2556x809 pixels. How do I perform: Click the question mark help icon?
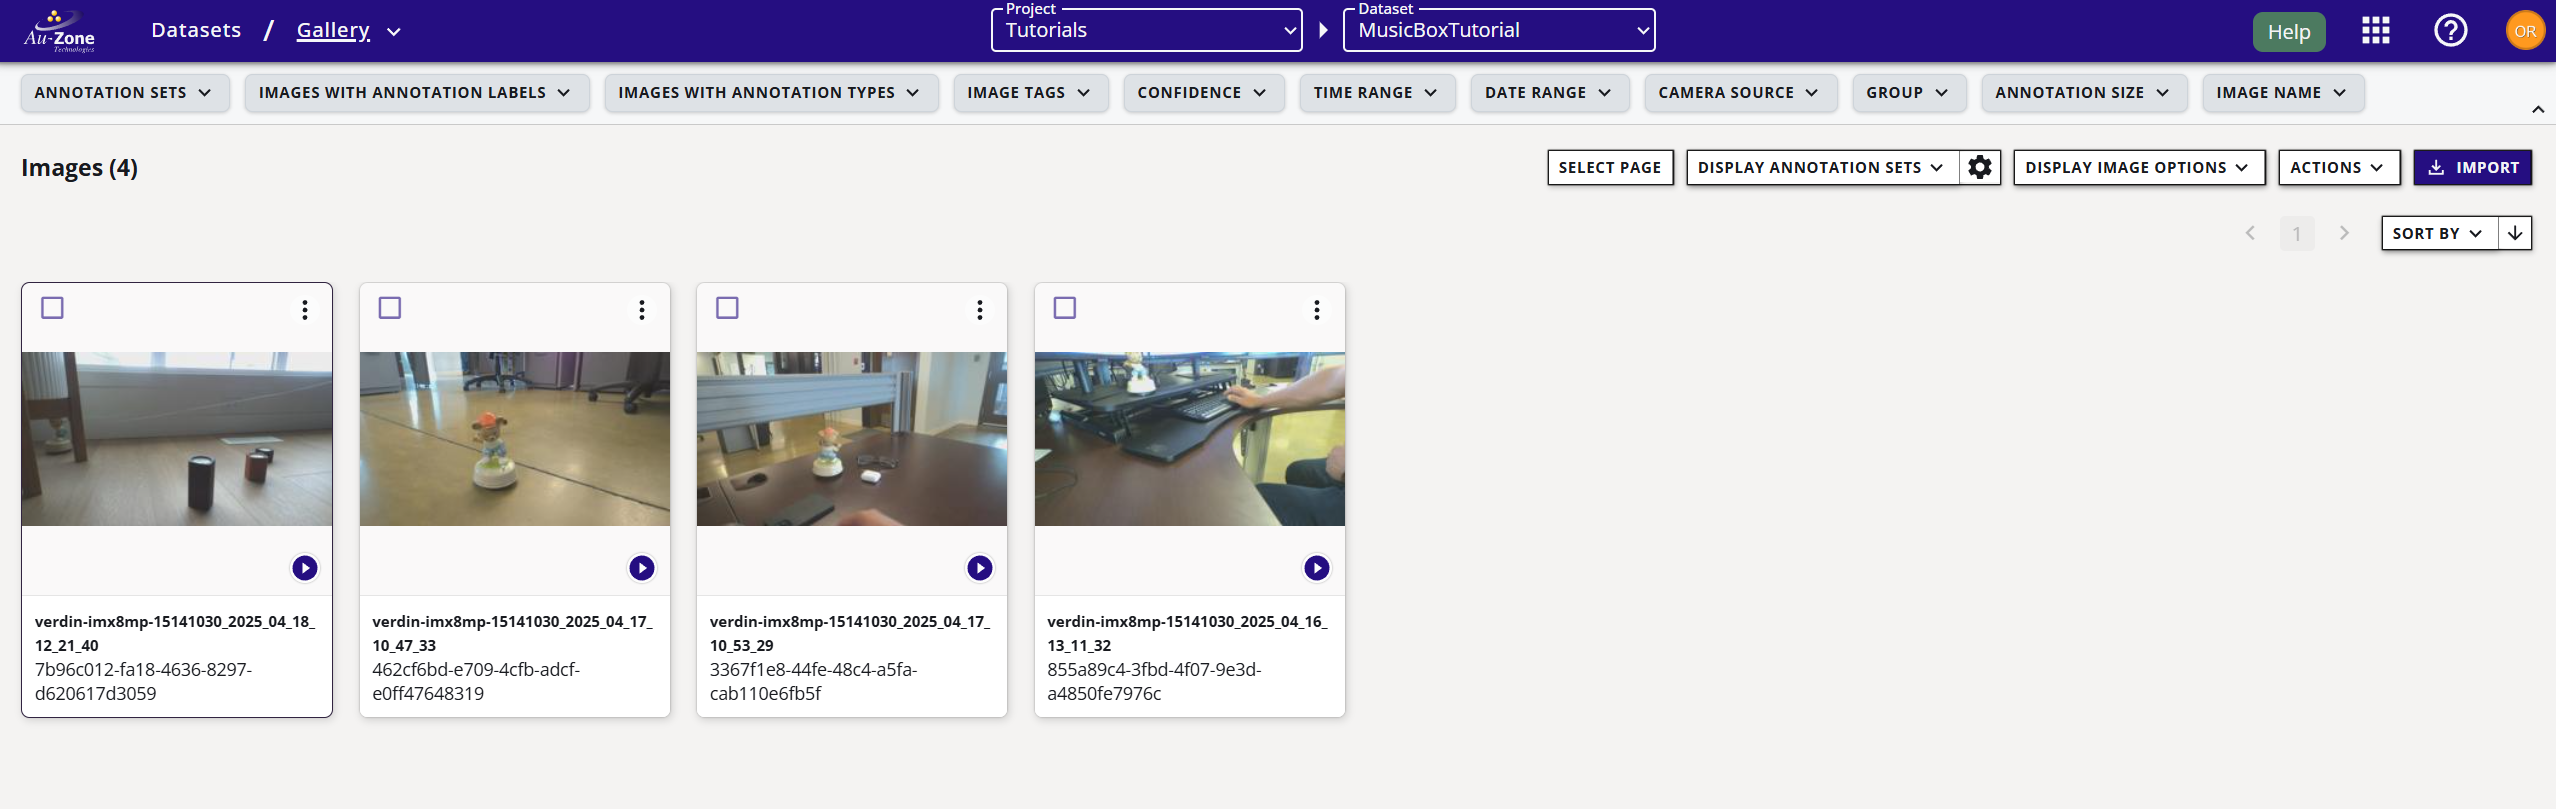click(2450, 31)
